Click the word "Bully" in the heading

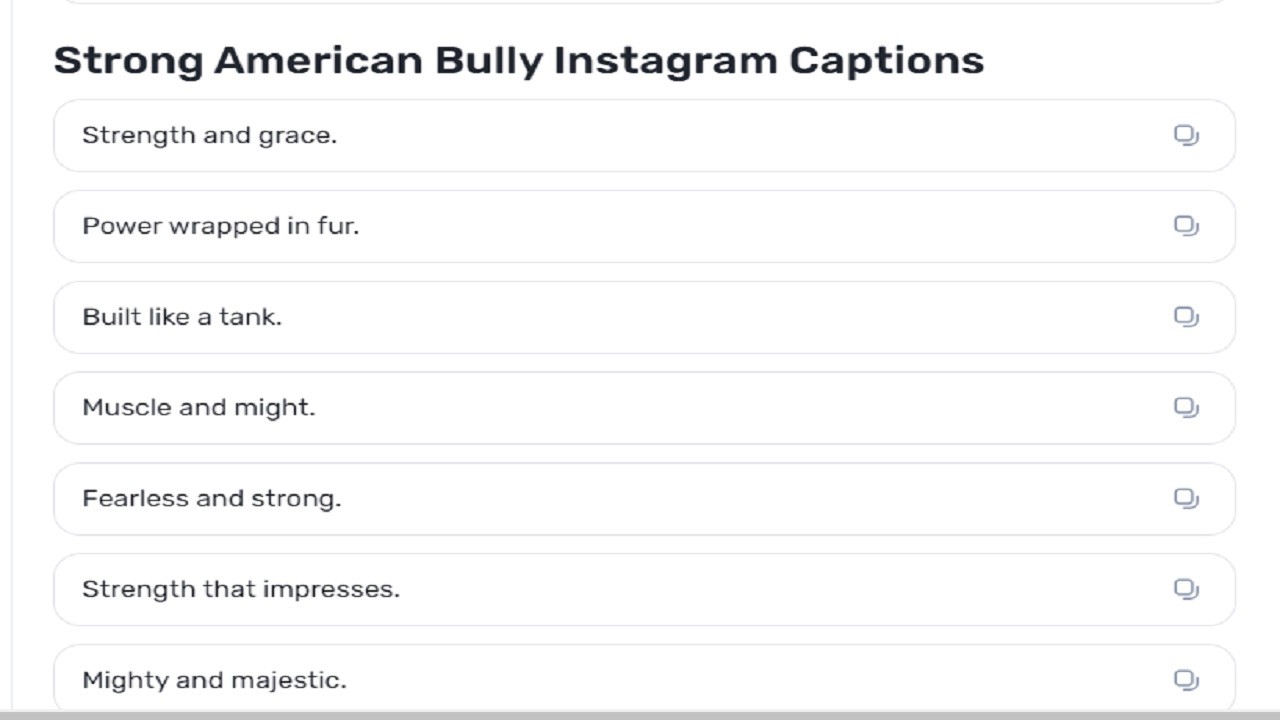point(488,60)
